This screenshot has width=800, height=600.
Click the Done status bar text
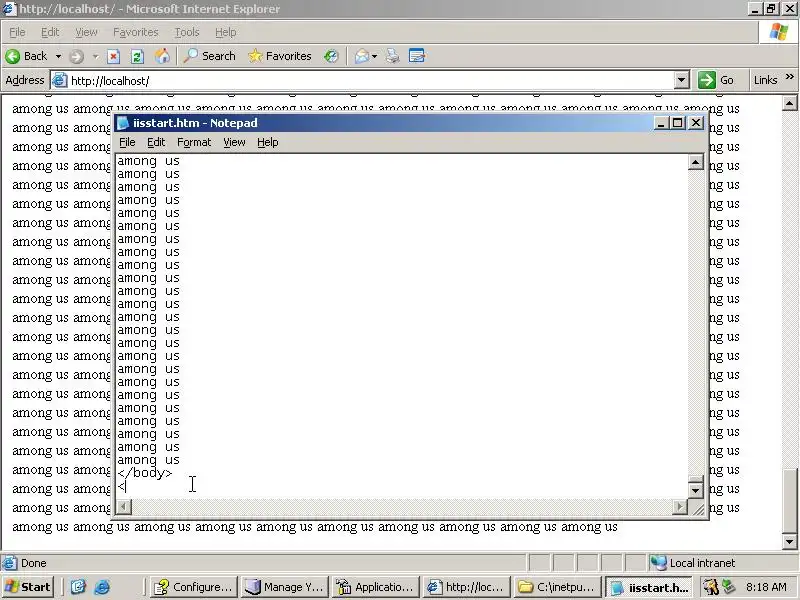tap(34, 563)
